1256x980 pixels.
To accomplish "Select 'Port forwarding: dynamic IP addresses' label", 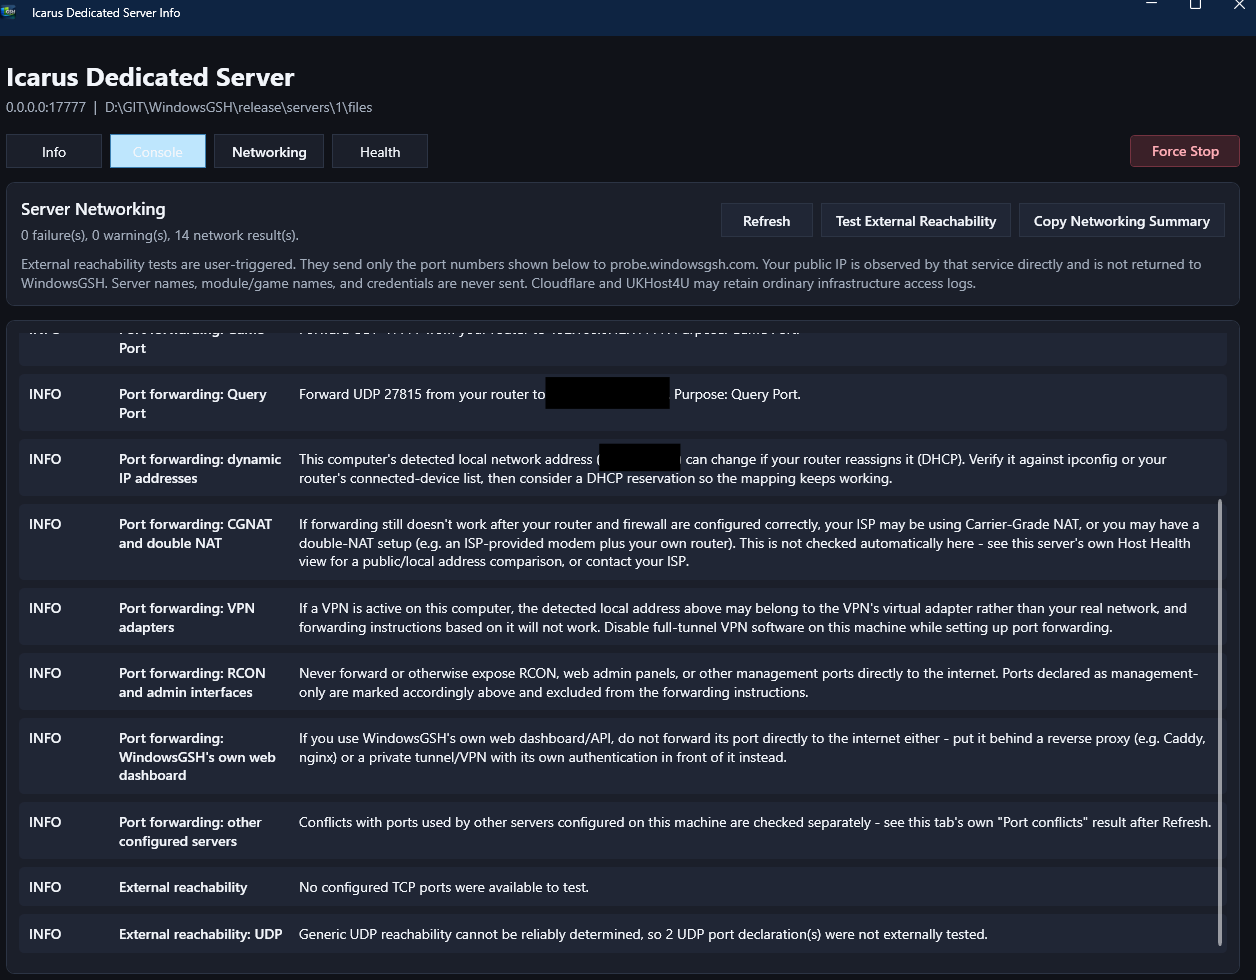I will tap(200, 468).
